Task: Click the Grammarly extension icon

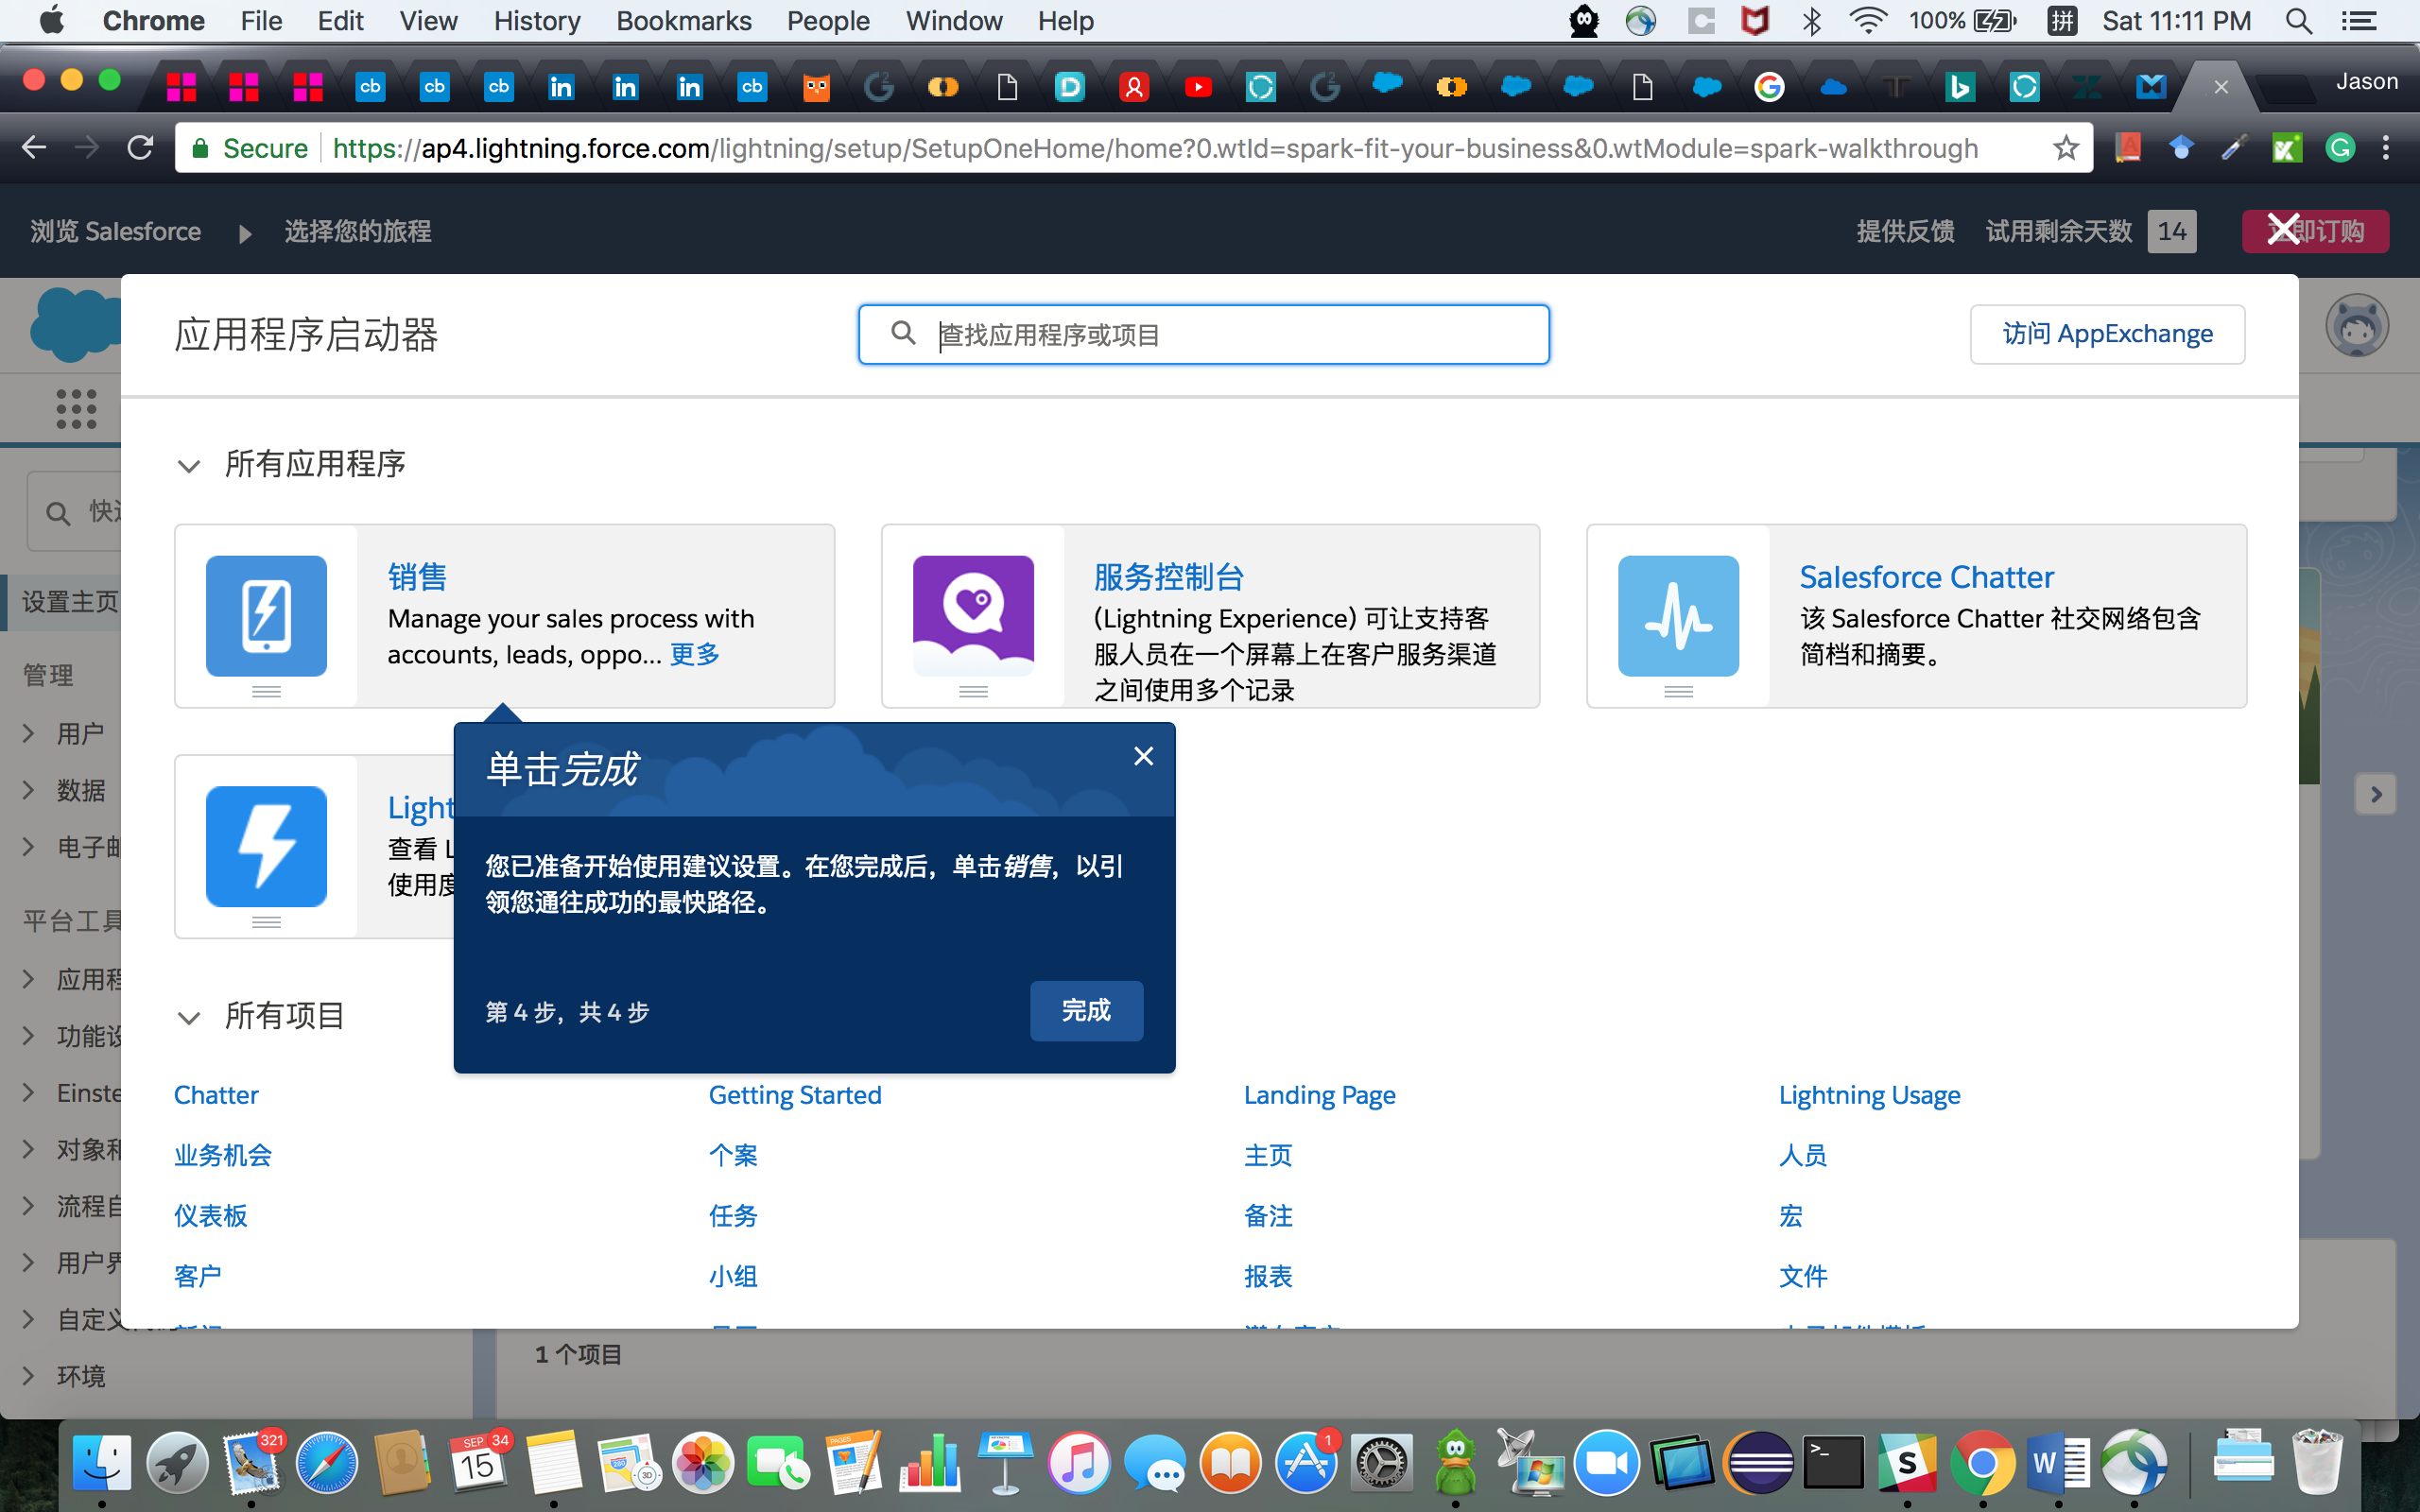Action: (2339, 148)
